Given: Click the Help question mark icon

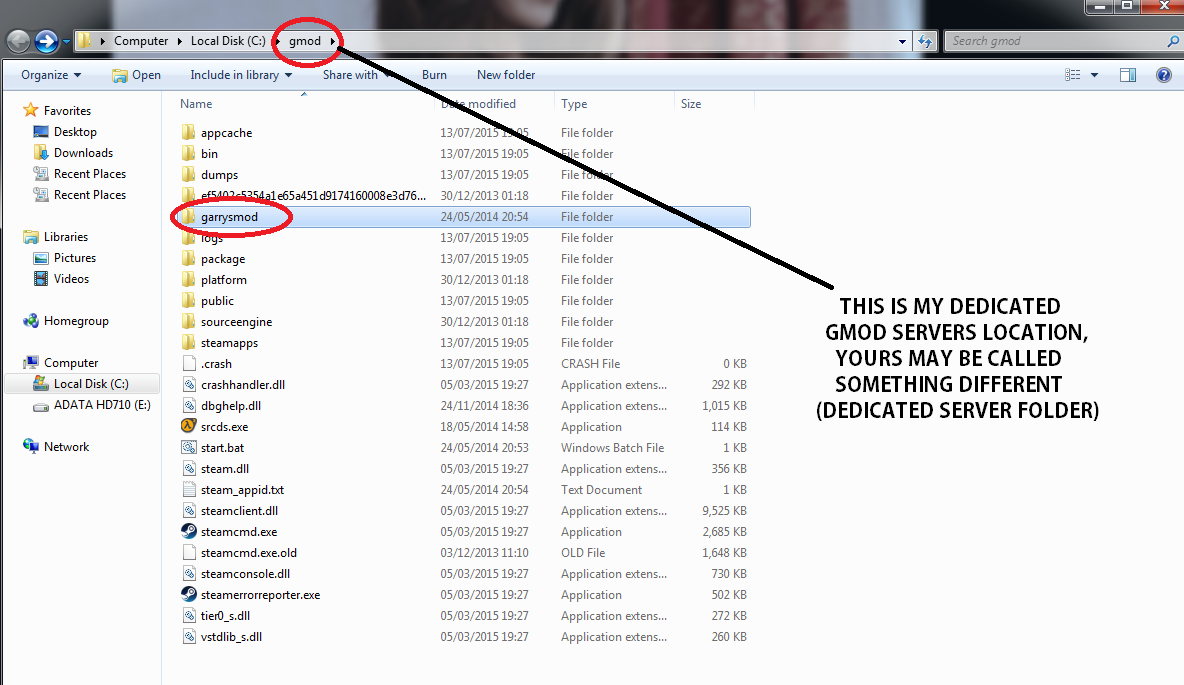Looking at the screenshot, I should tap(1164, 75).
